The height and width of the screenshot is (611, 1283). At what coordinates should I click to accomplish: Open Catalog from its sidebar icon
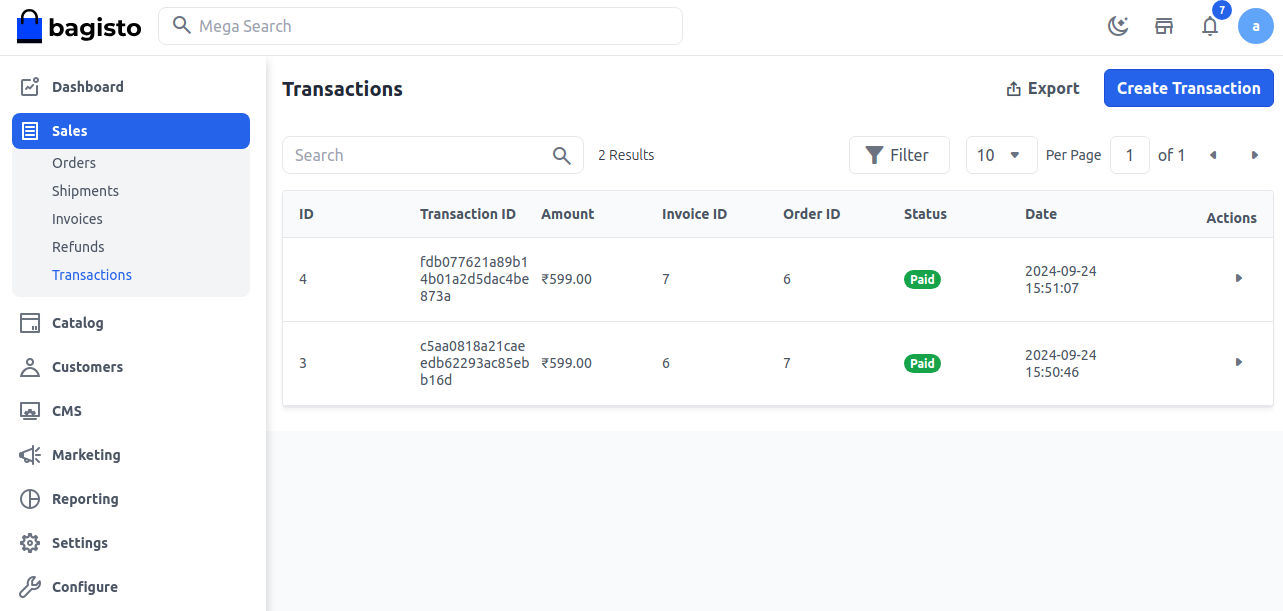click(x=29, y=322)
